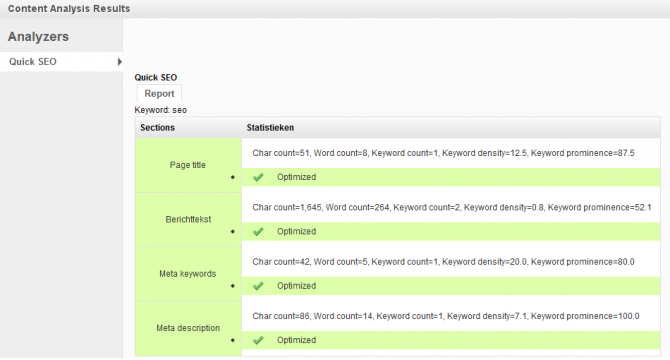Viewport: 670px width, 360px height.
Task: Click the green checkmark in Meta description row
Action: point(258,340)
